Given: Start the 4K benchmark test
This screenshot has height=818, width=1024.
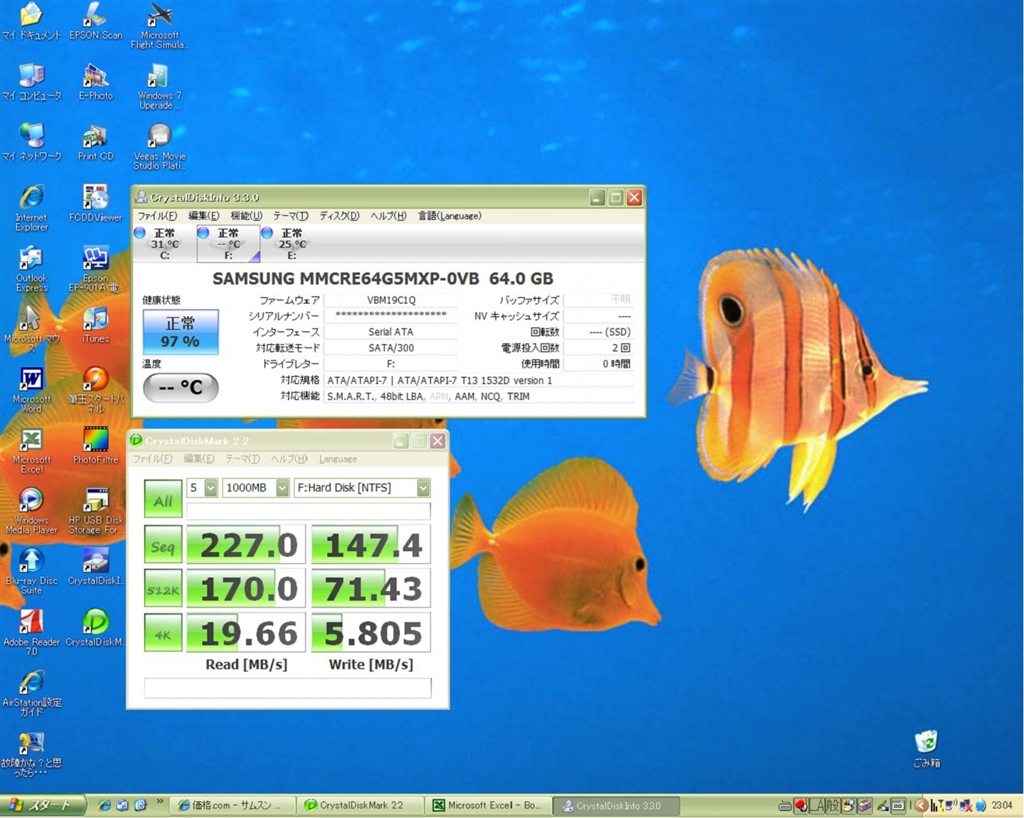Looking at the screenshot, I should click(162, 633).
